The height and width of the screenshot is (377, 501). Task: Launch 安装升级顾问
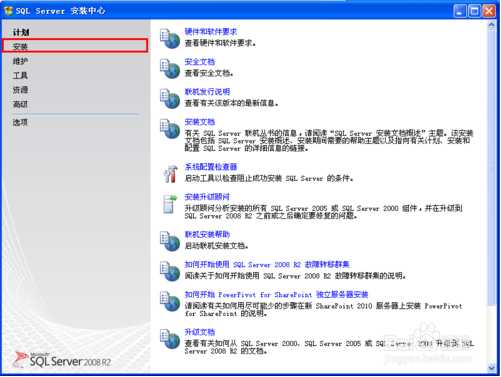[x=207, y=197]
